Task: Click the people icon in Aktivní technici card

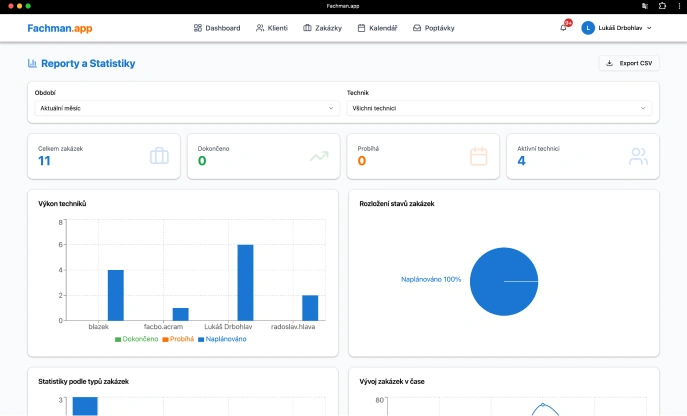Action: pos(638,156)
